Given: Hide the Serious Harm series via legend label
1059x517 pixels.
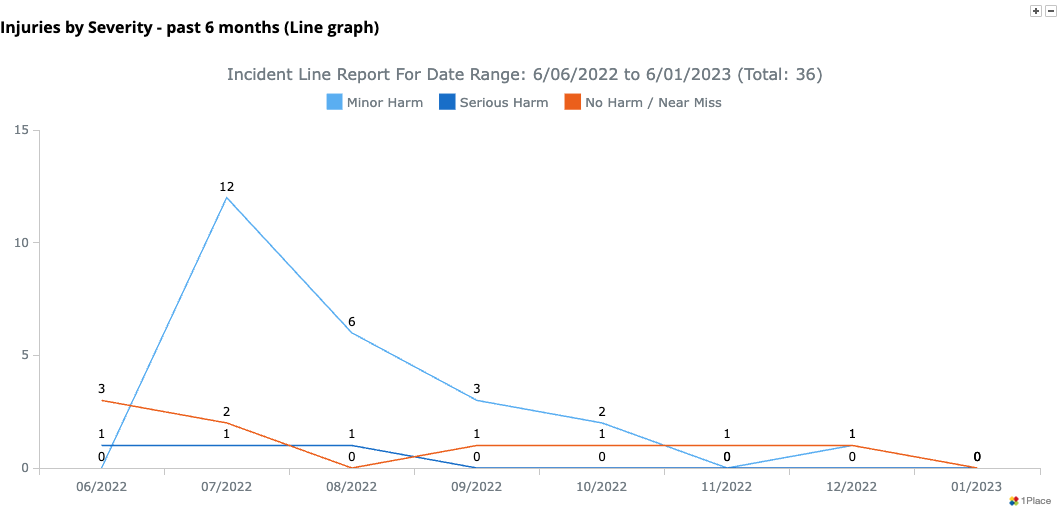Looking at the screenshot, I should pos(503,102).
